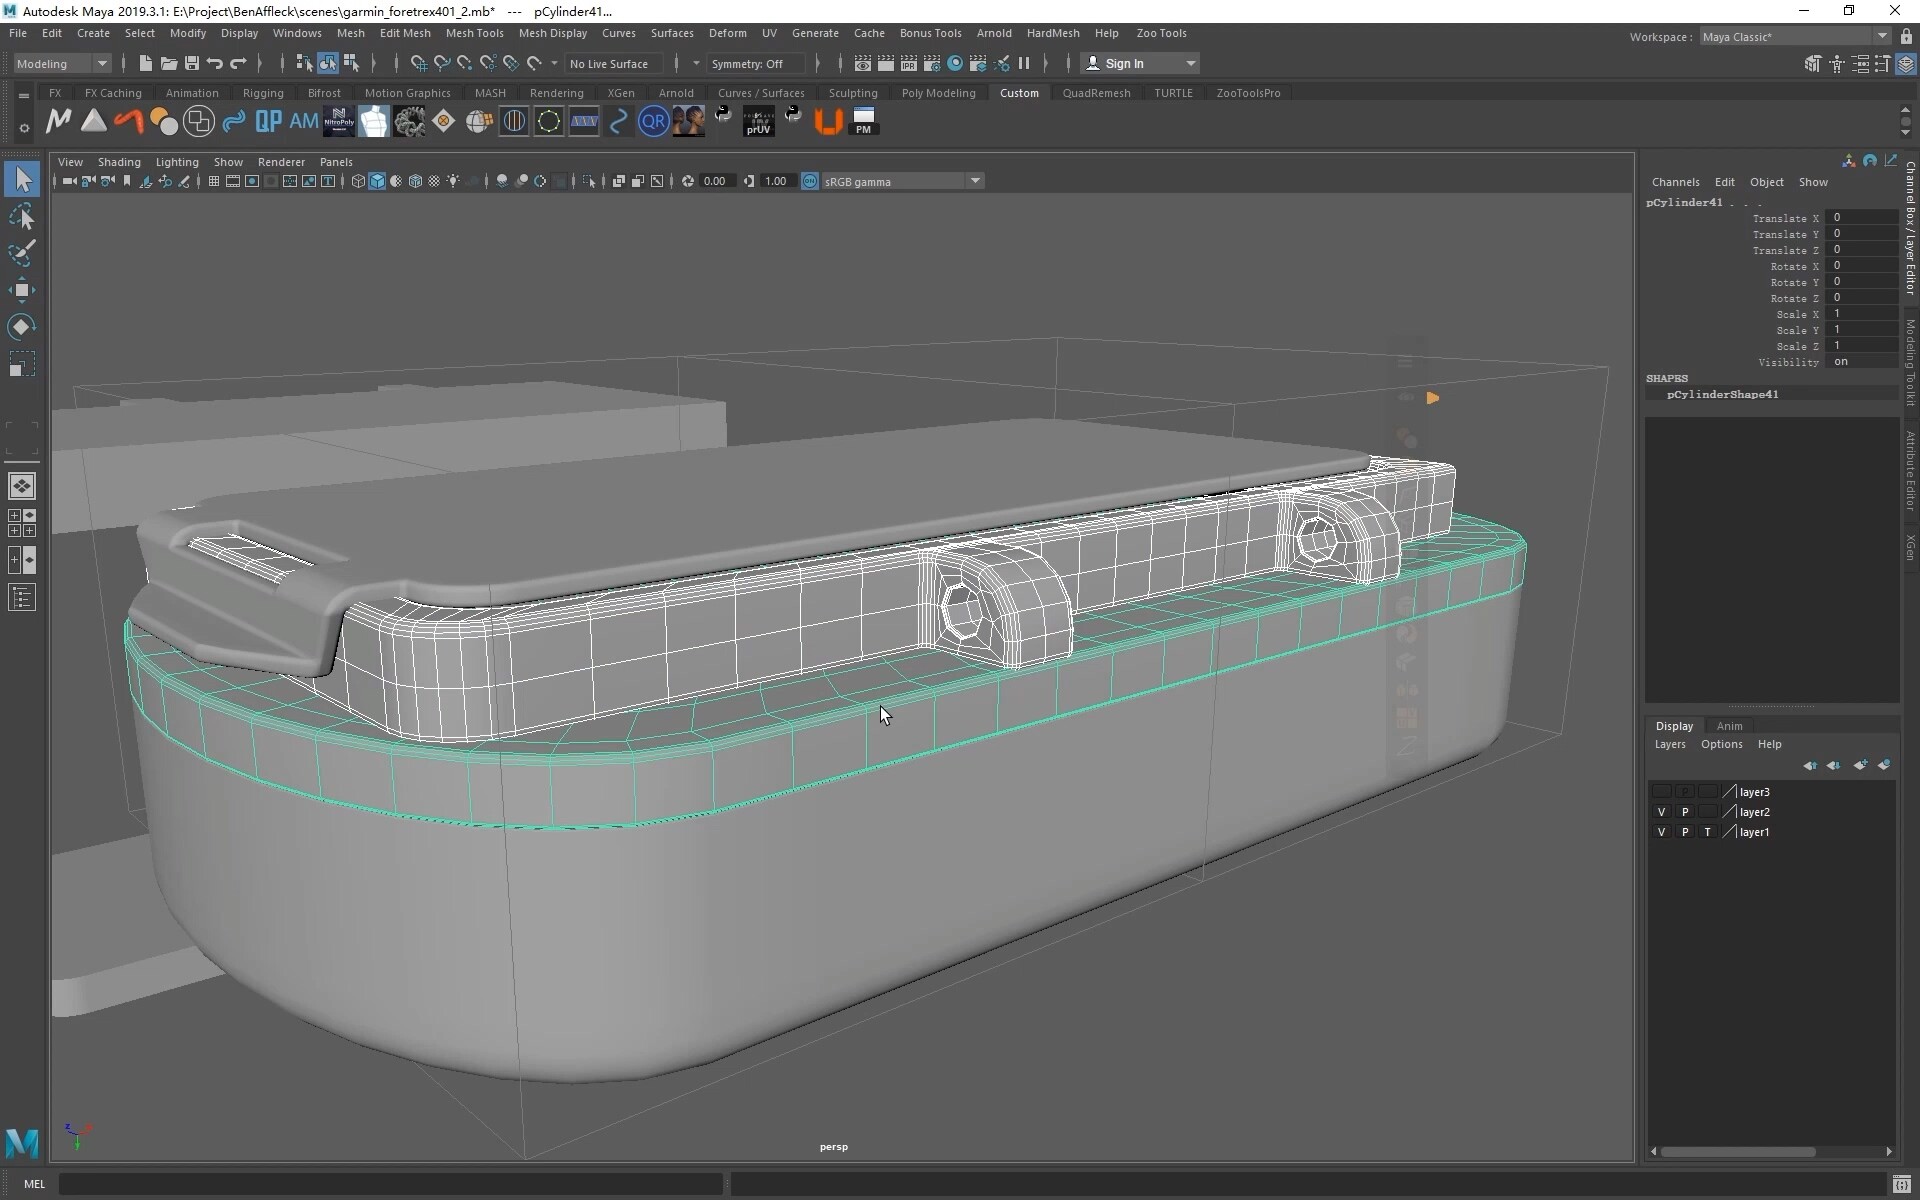Launch the prUV shelf script
Screen dimensions: 1920x1200
758,122
